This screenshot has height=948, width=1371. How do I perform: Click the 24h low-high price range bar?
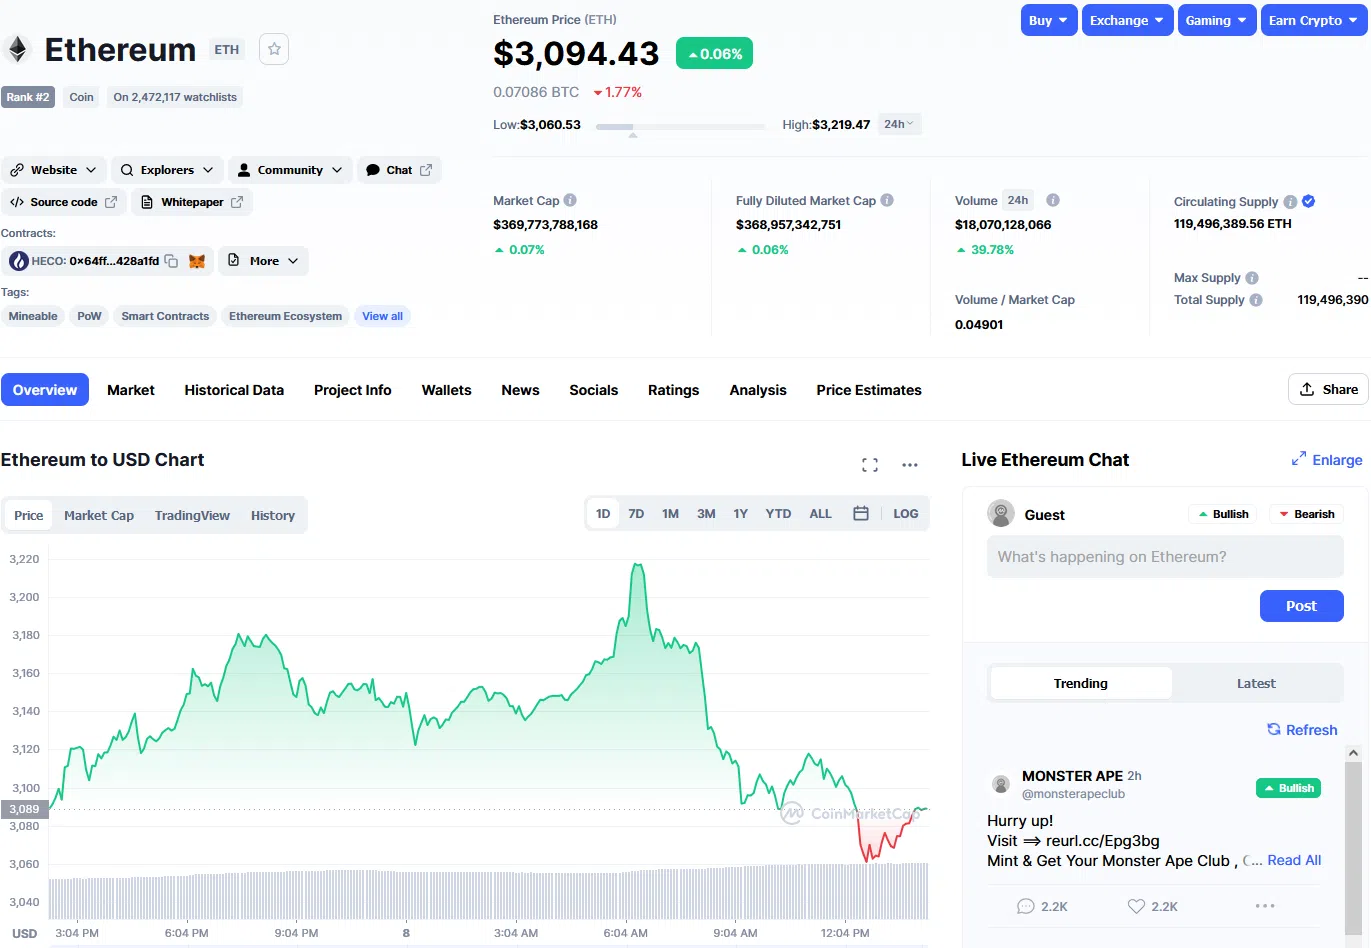[x=680, y=127]
